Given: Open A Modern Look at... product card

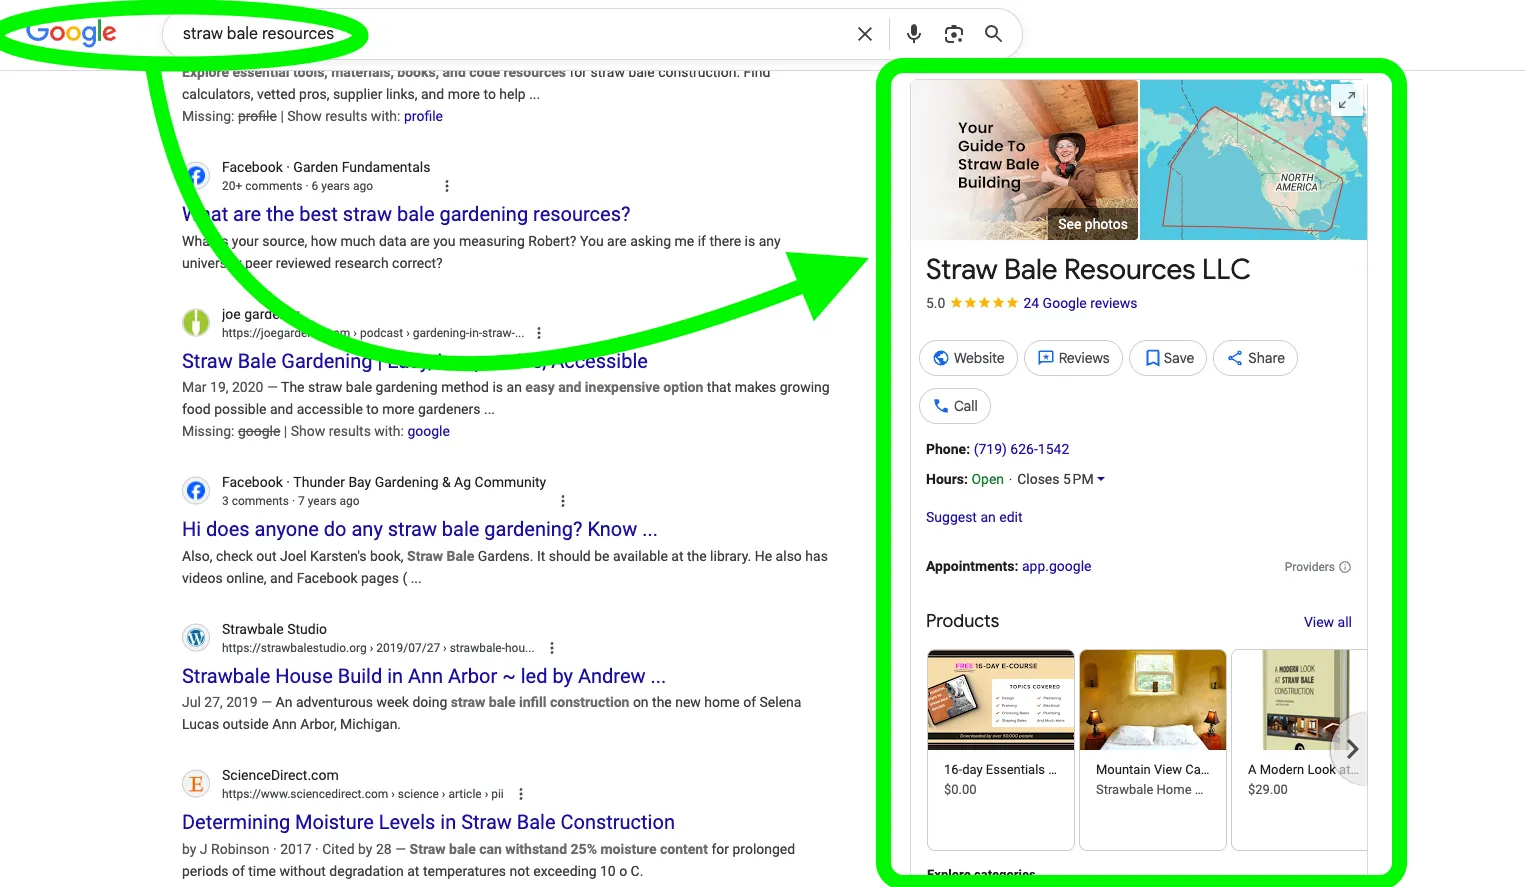Looking at the screenshot, I should click(1299, 750).
